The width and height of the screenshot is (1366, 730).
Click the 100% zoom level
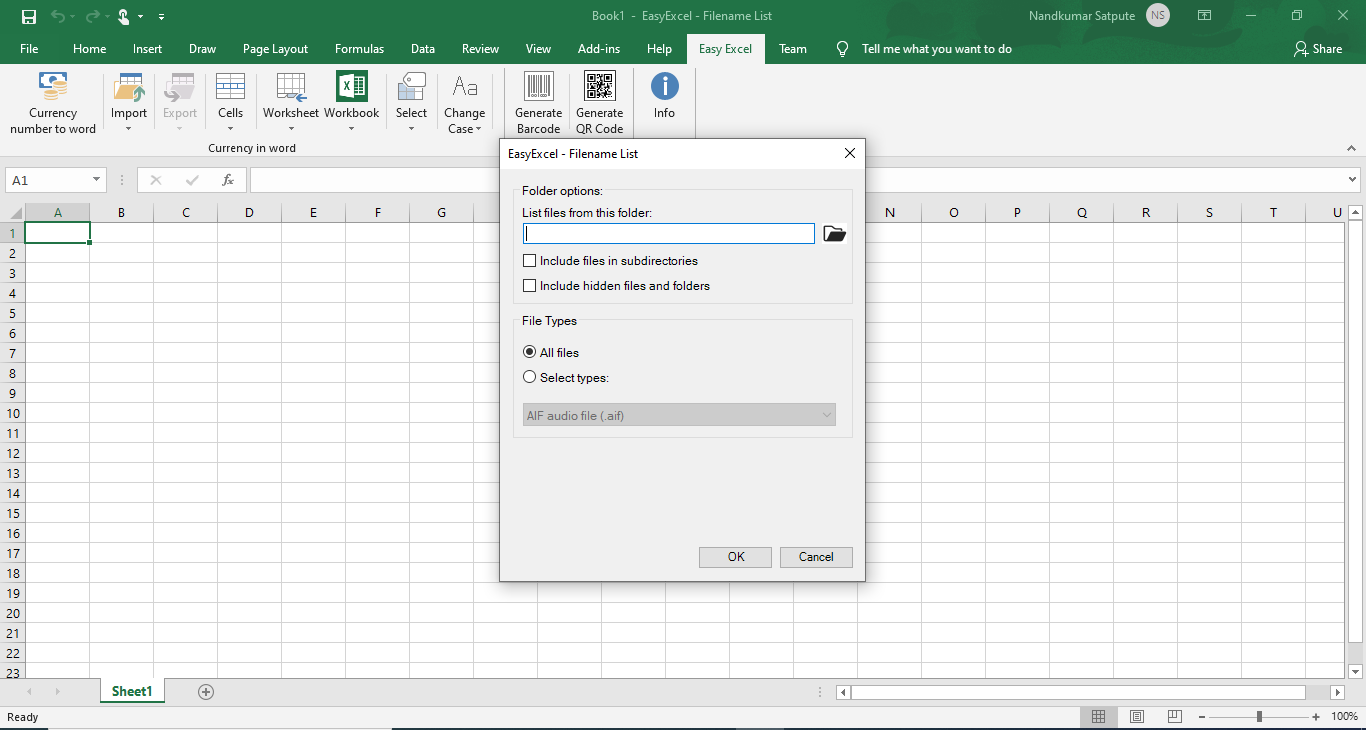(x=1344, y=717)
